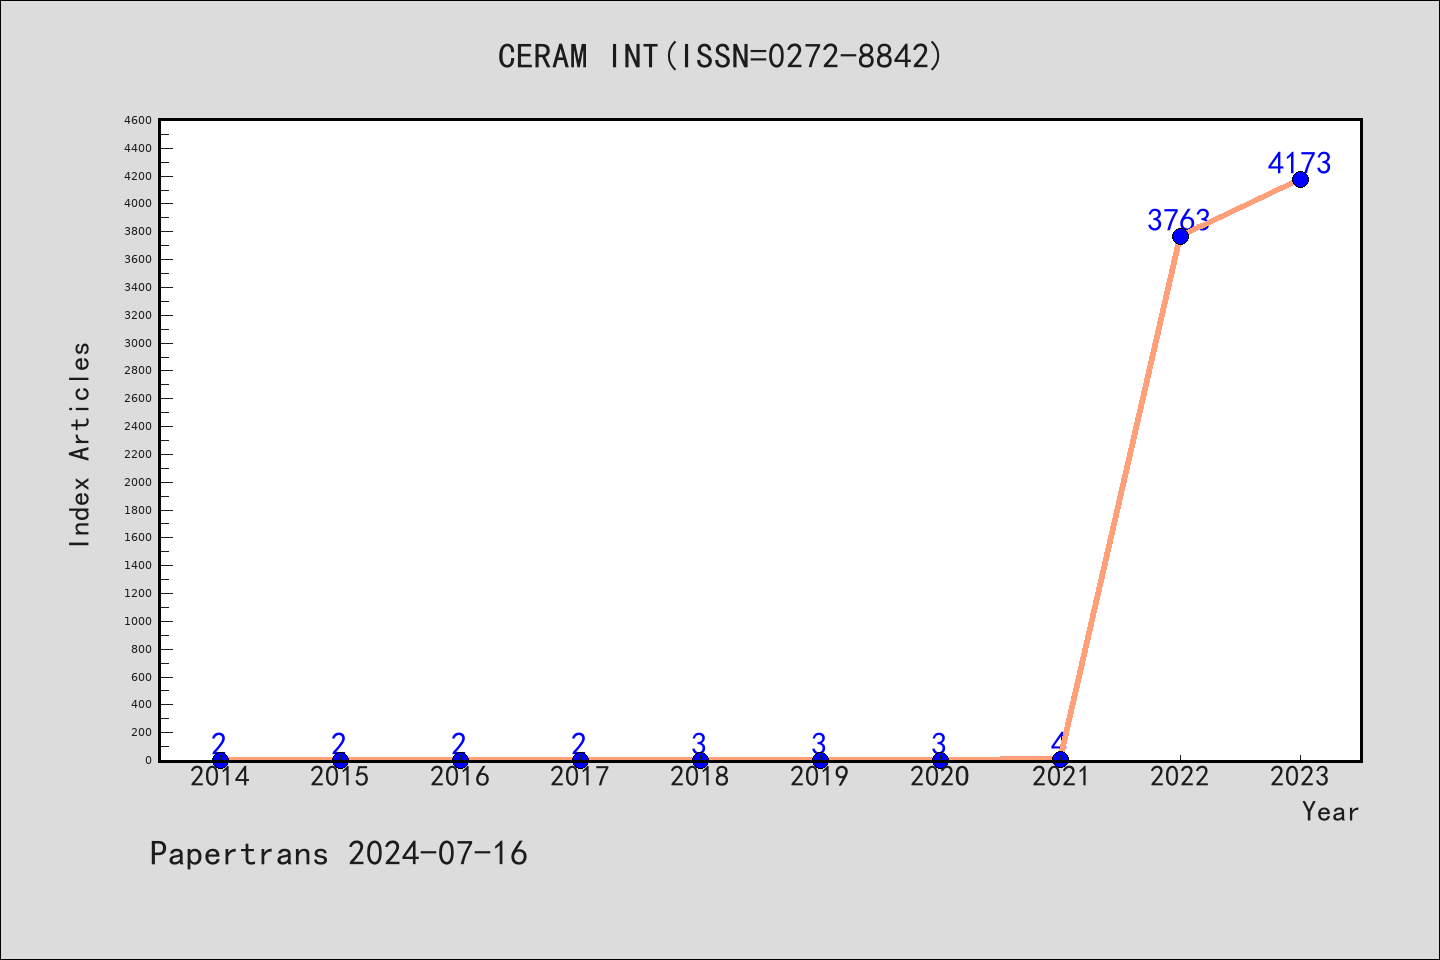The height and width of the screenshot is (960, 1440).
Task: Click the 2022 x-axis tick label
Action: click(x=1180, y=776)
